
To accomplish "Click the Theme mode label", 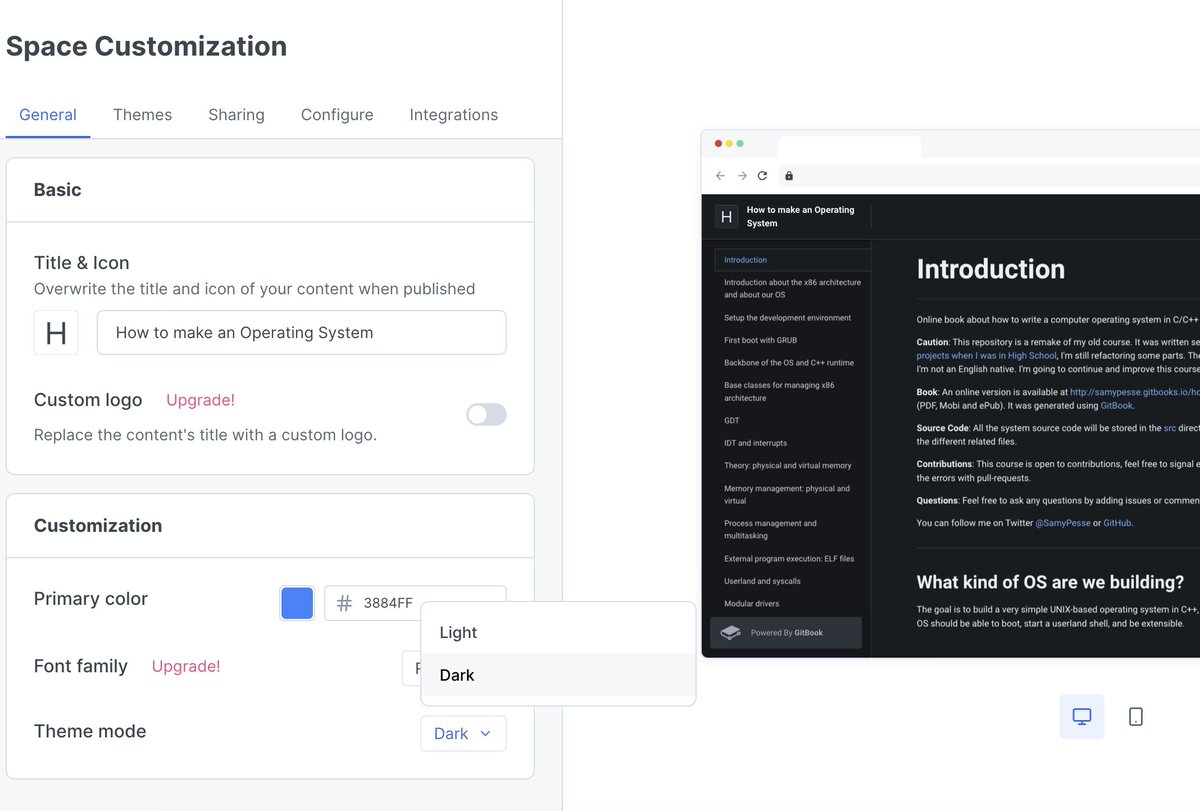I will click(90, 732).
